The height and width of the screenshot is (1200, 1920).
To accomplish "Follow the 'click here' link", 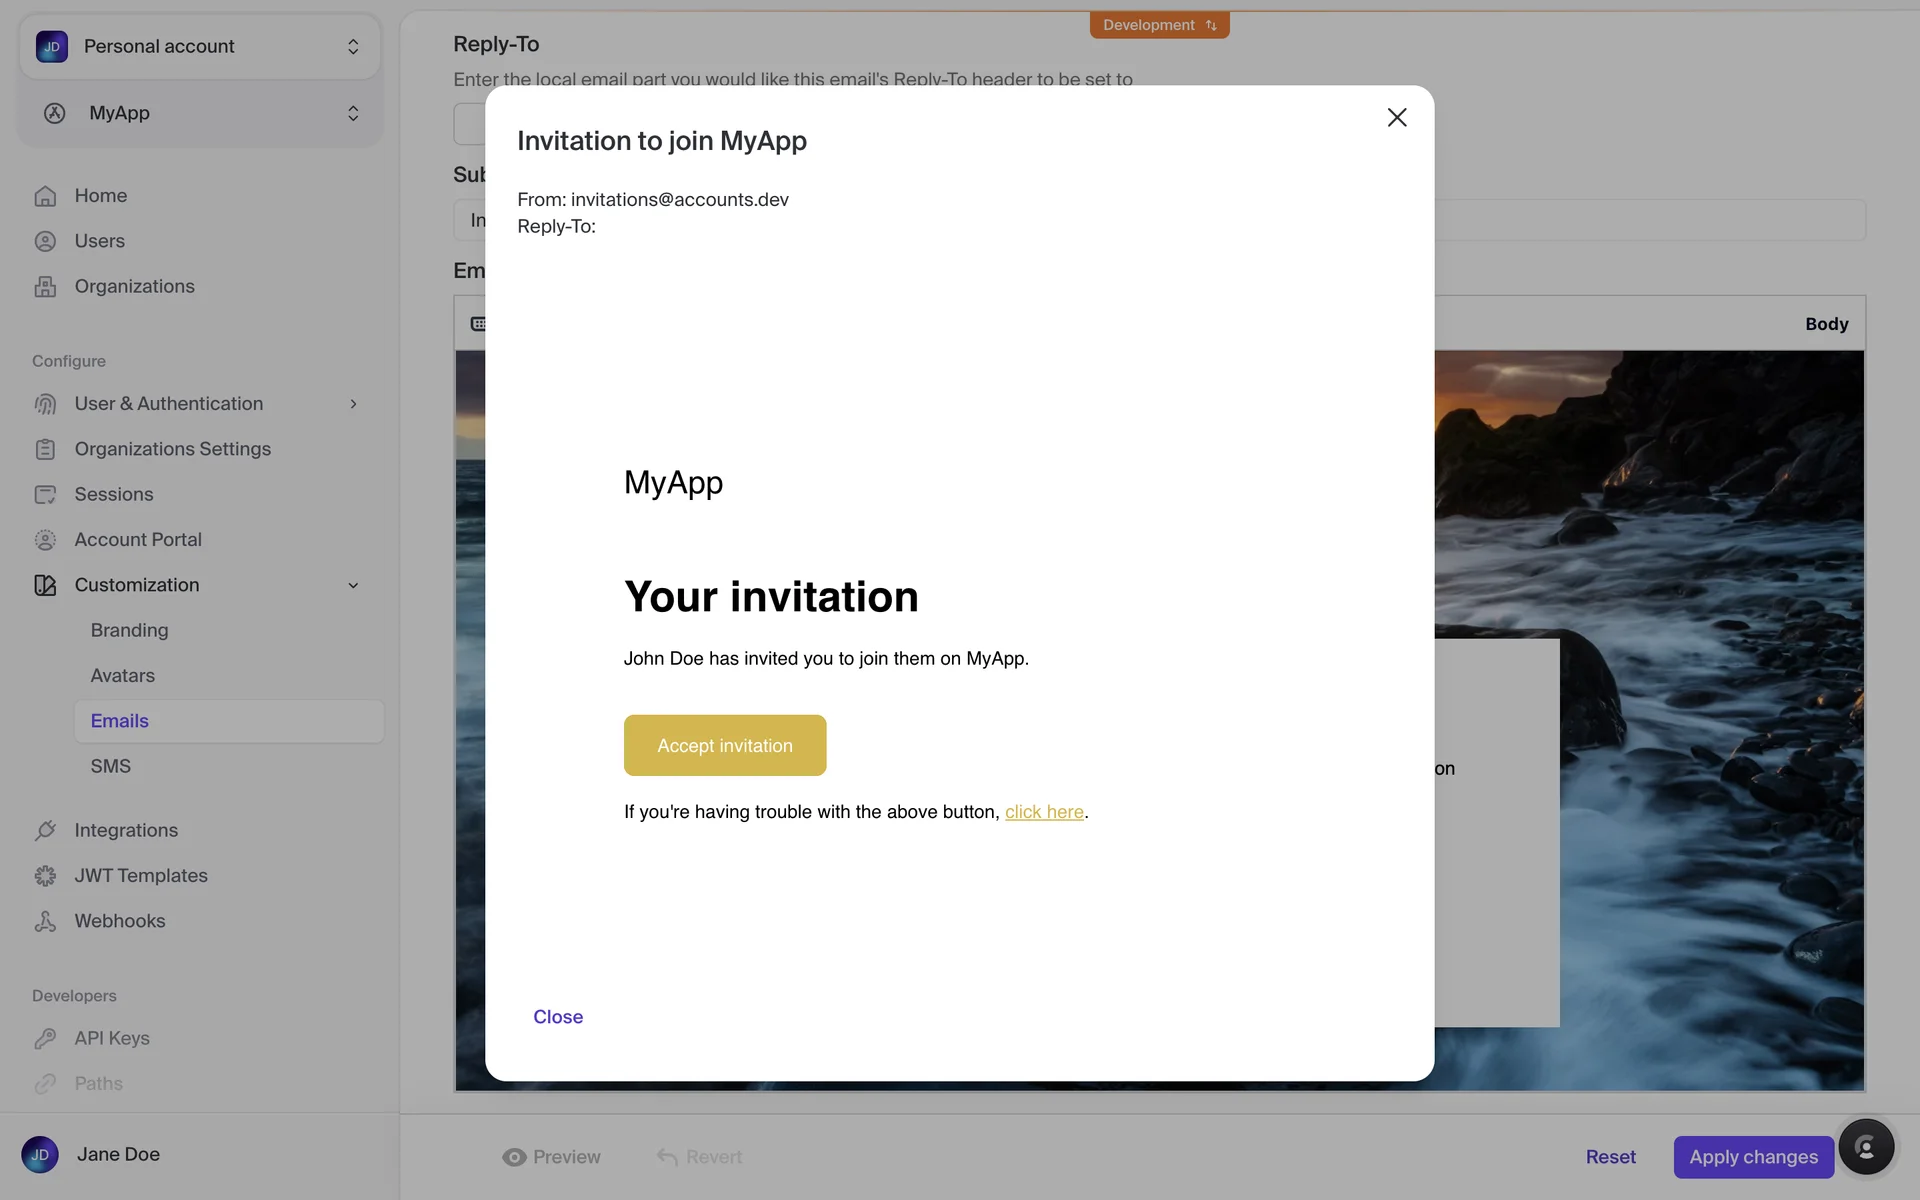I will click(x=1044, y=812).
